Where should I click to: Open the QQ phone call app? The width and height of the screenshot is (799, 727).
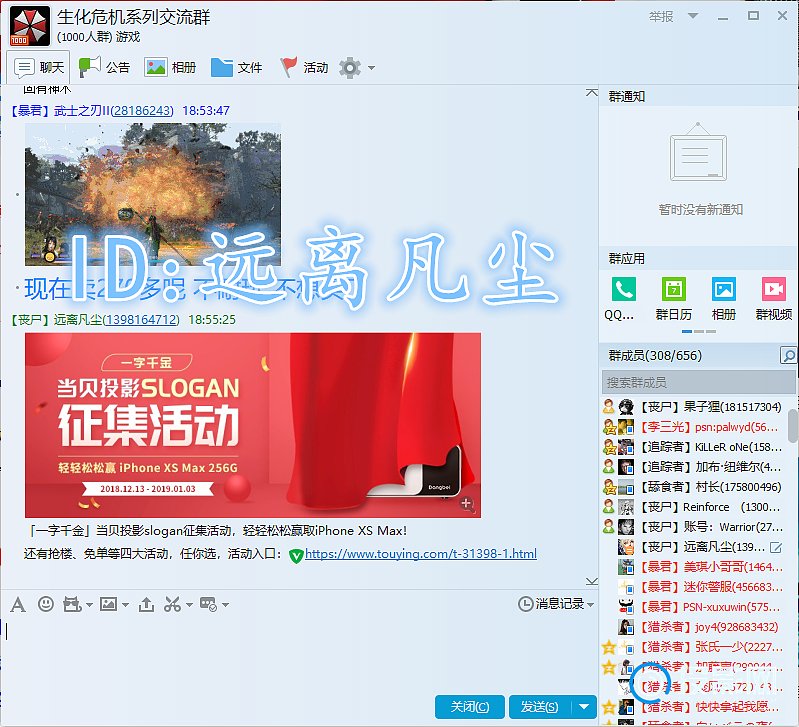pos(624,289)
